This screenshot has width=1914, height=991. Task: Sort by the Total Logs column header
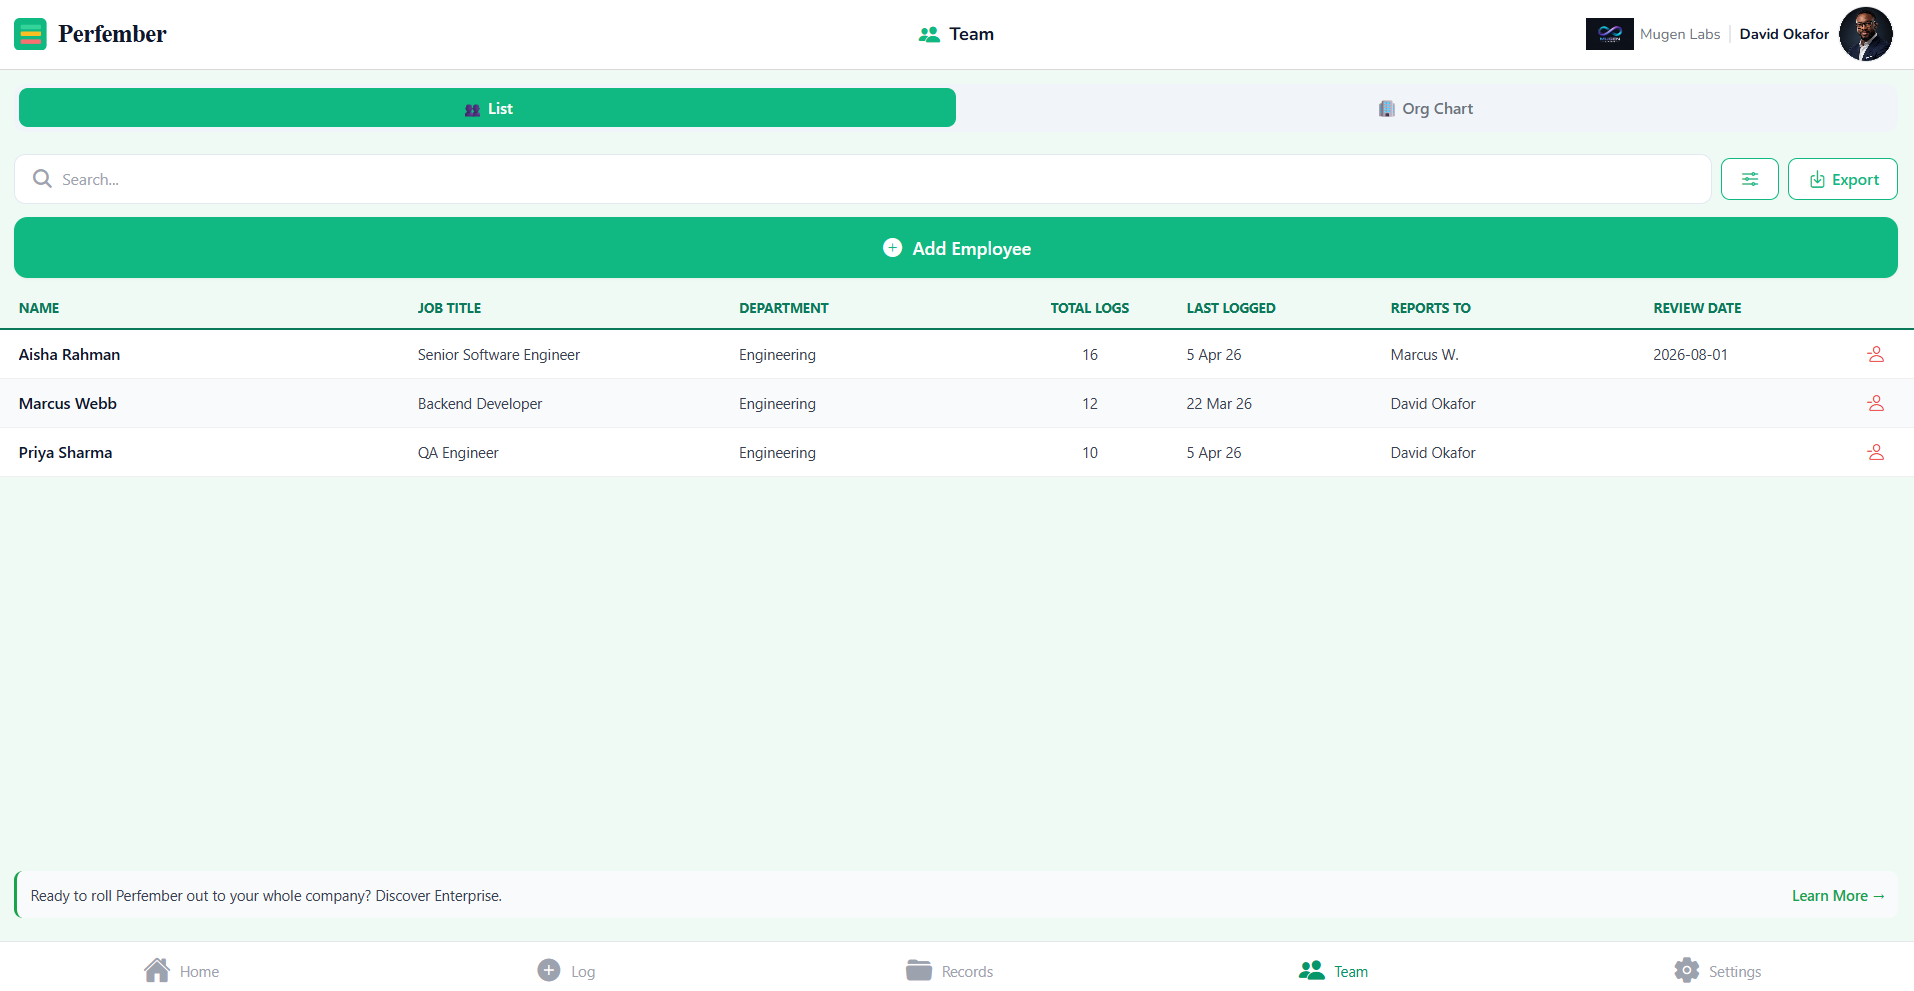click(x=1089, y=308)
